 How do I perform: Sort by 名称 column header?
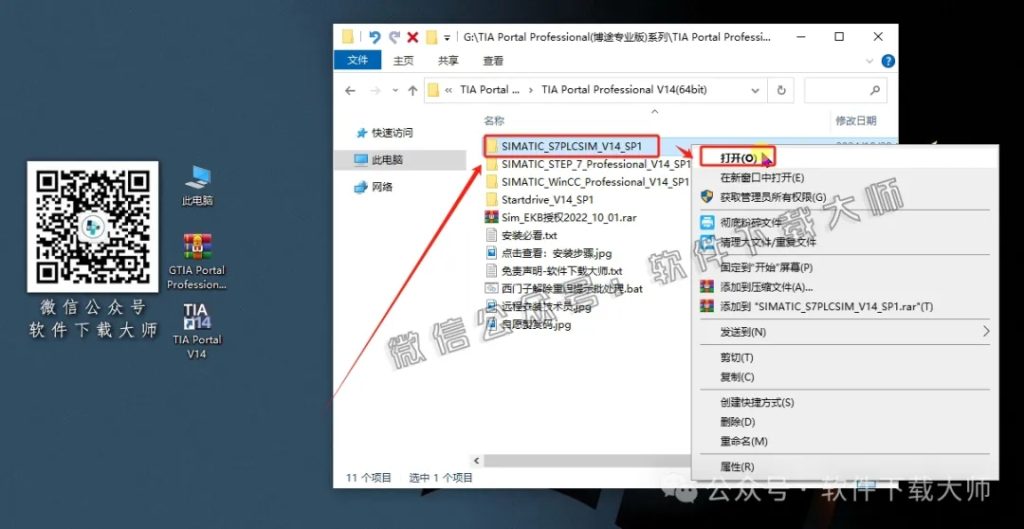[x=494, y=121]
